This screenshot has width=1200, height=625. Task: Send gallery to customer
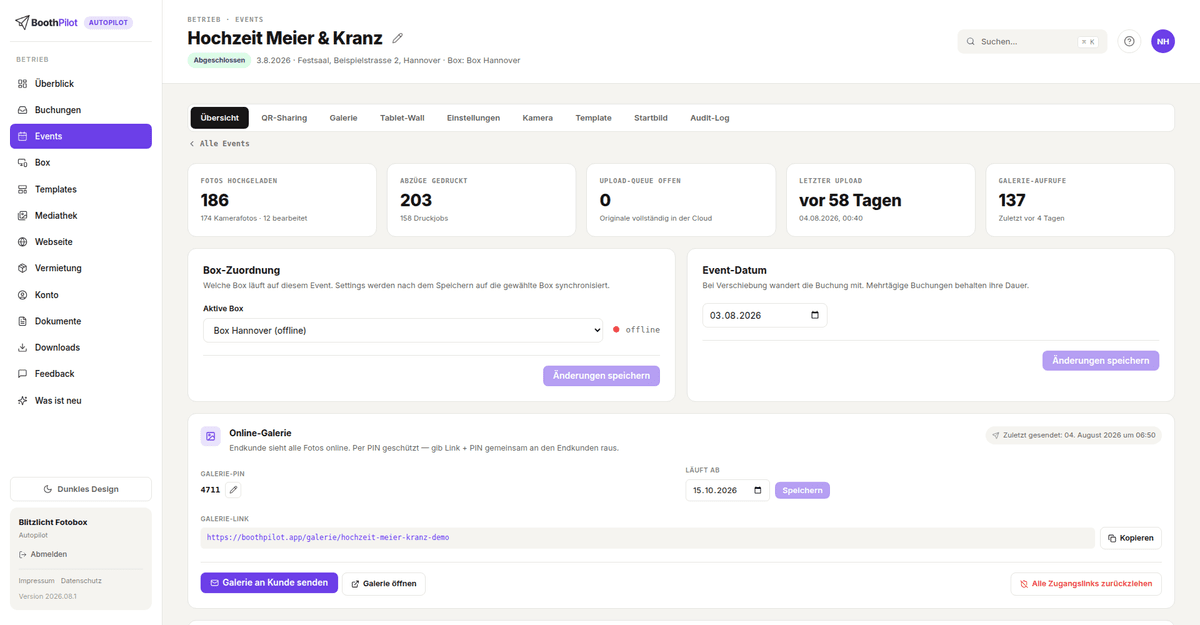(x=269, y=583)
